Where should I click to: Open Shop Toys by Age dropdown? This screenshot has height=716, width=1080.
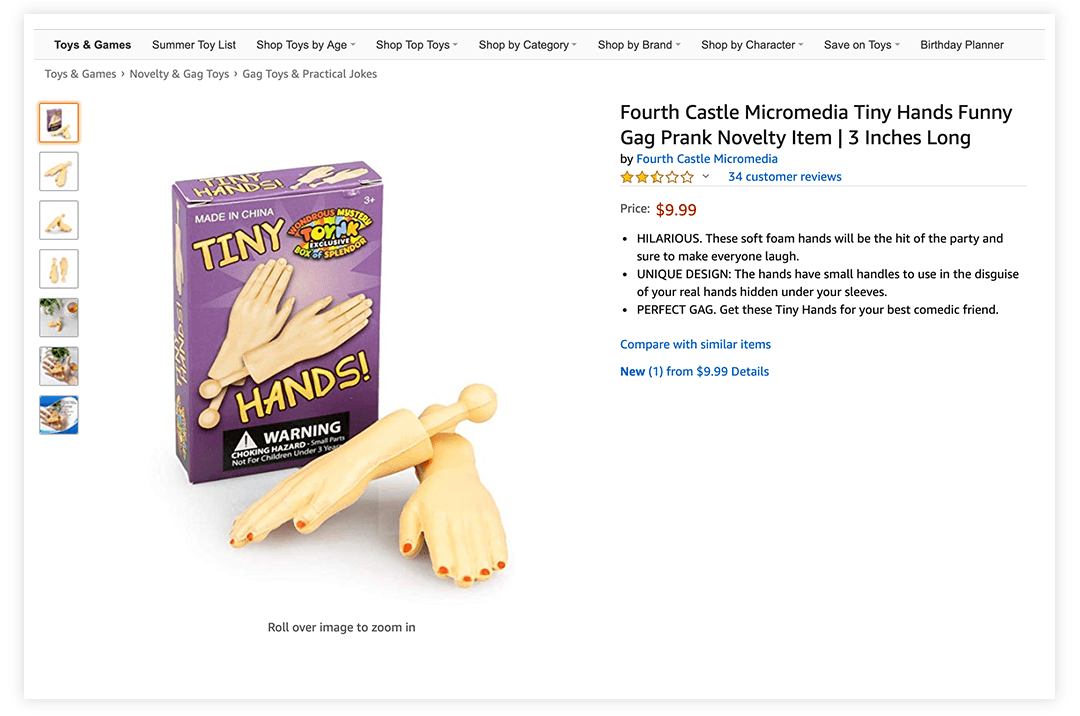[306, 45]
